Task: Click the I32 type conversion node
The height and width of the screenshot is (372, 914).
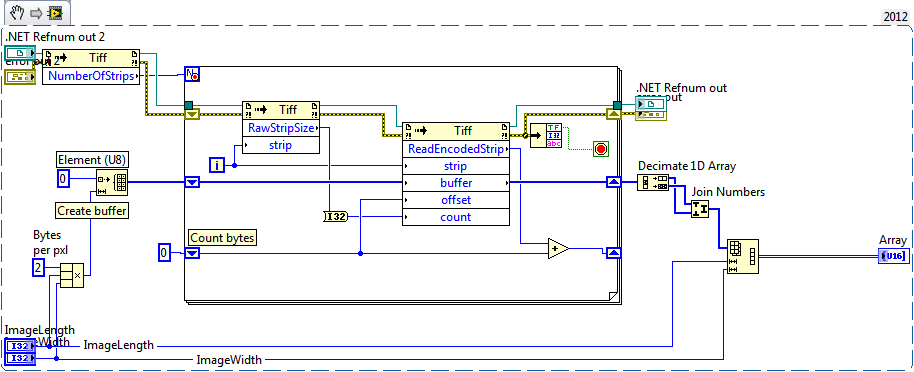Action: pos(334,217)
